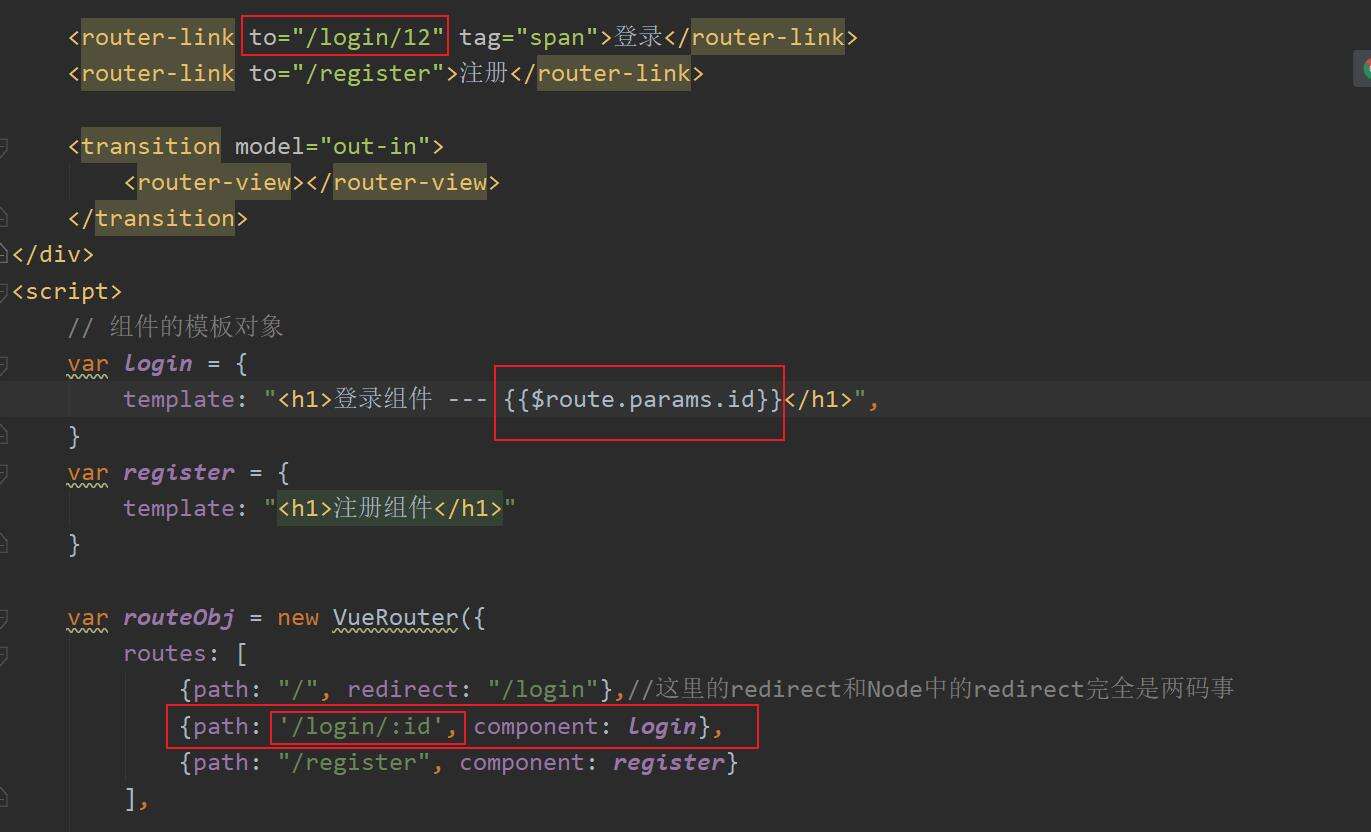
Task: Click fold marker at closing transition tag
Action: (x=3, y=216)
